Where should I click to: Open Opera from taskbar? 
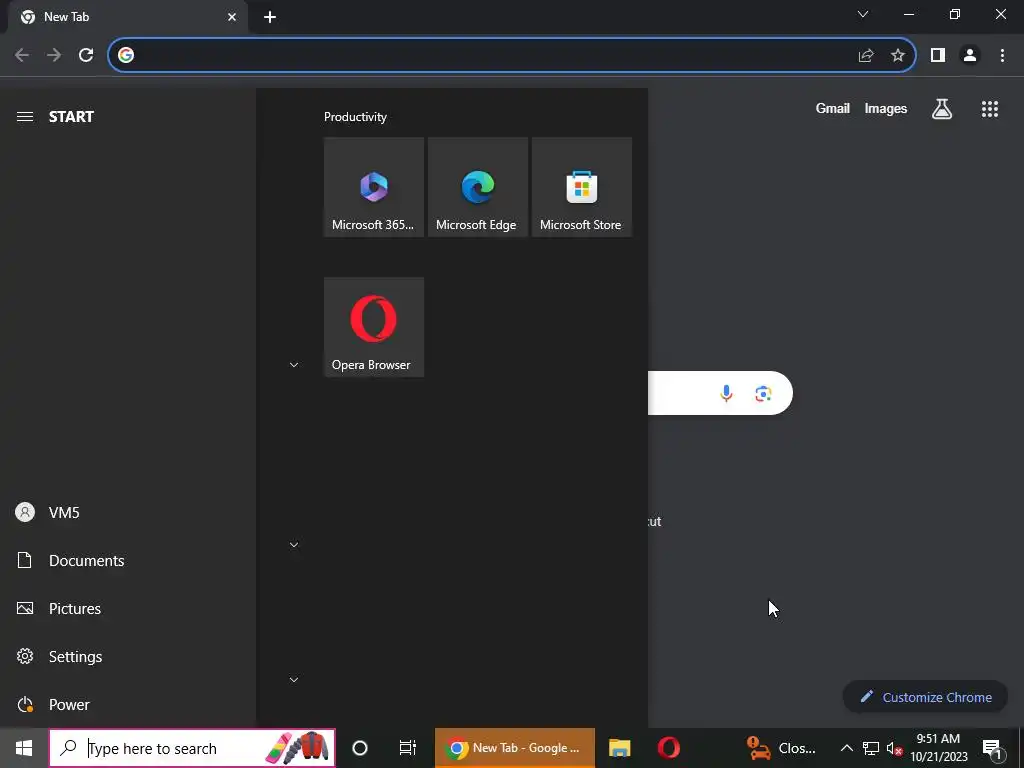[x=669, y=748]
